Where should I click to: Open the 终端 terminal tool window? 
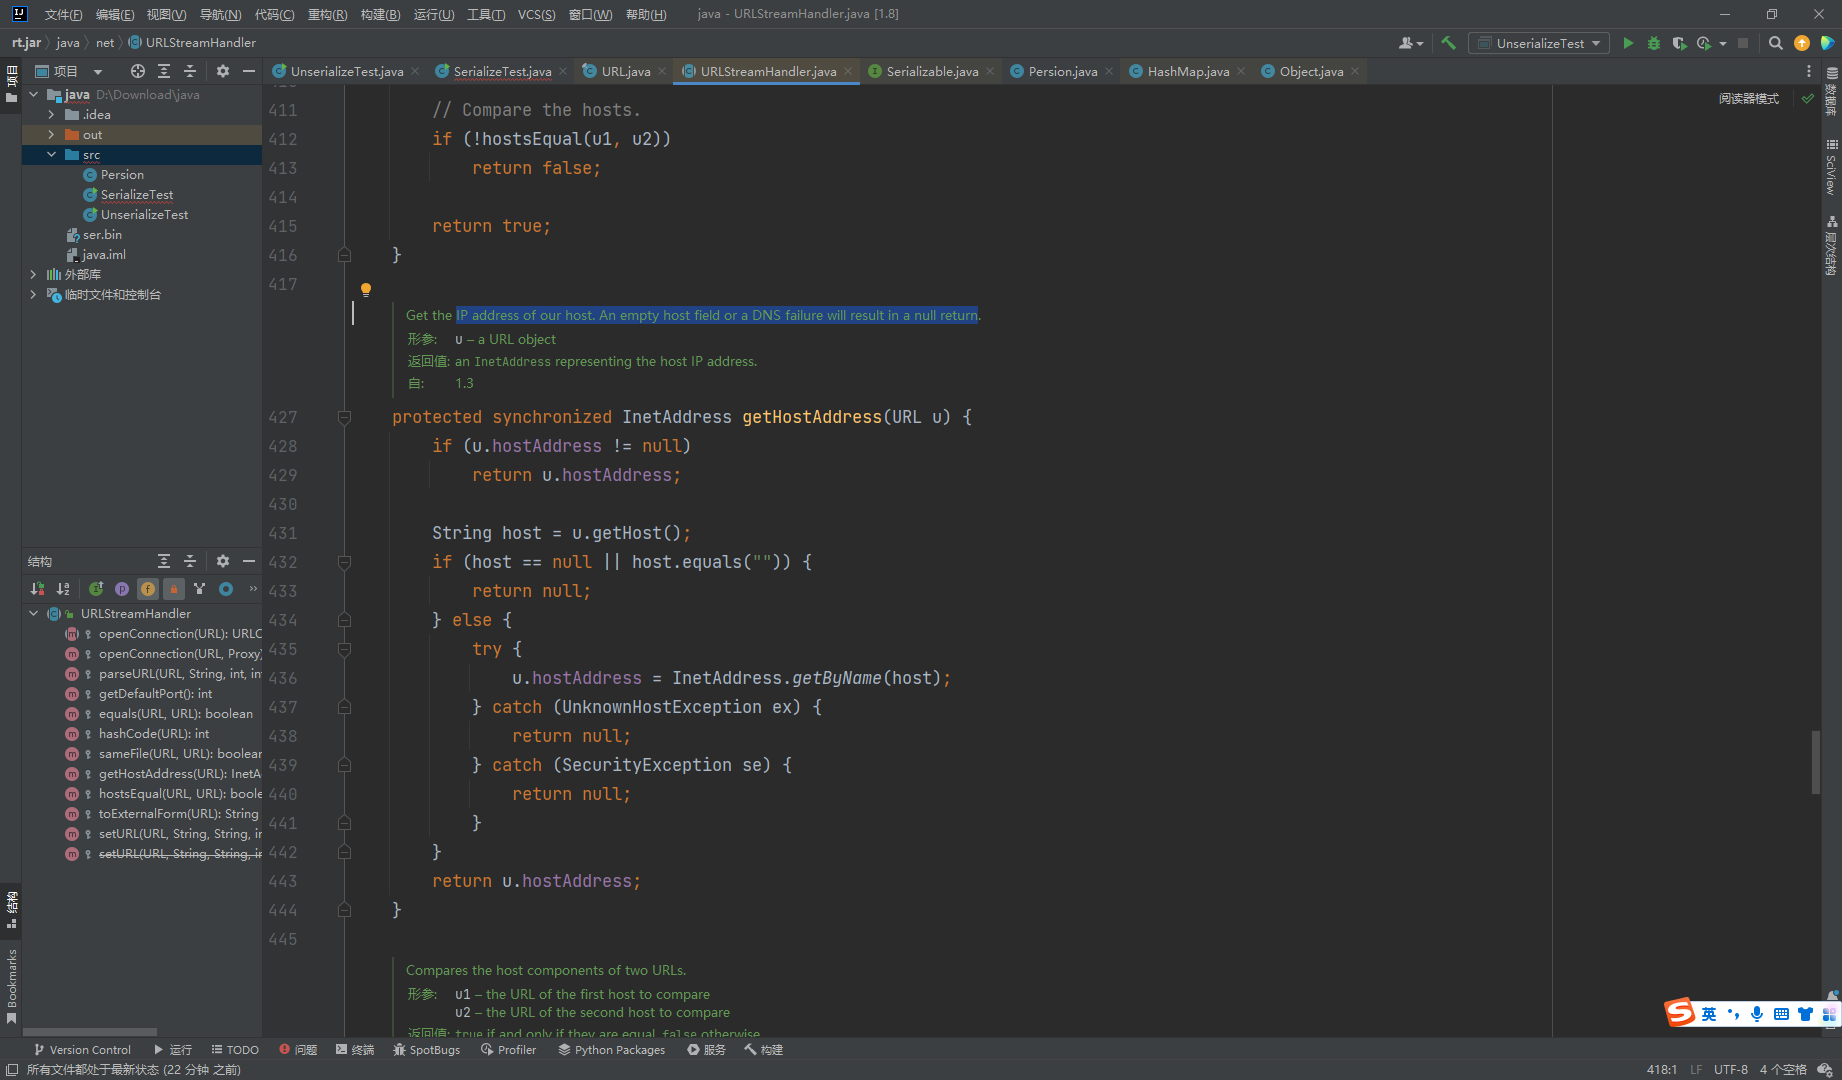[x=355, y=1050]
